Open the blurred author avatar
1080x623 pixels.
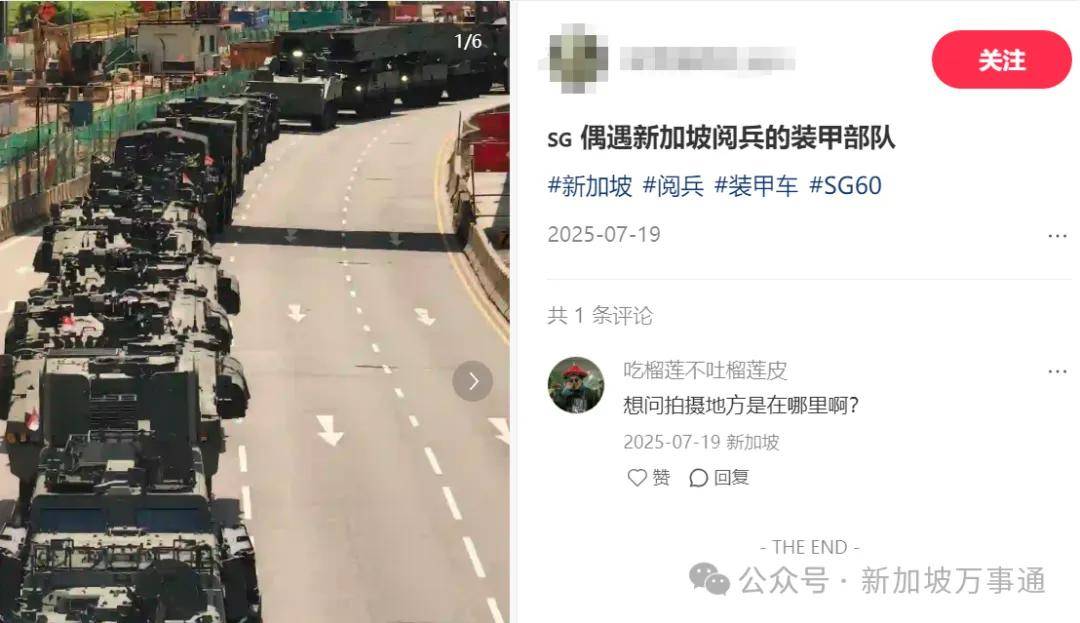click(573, 59)
